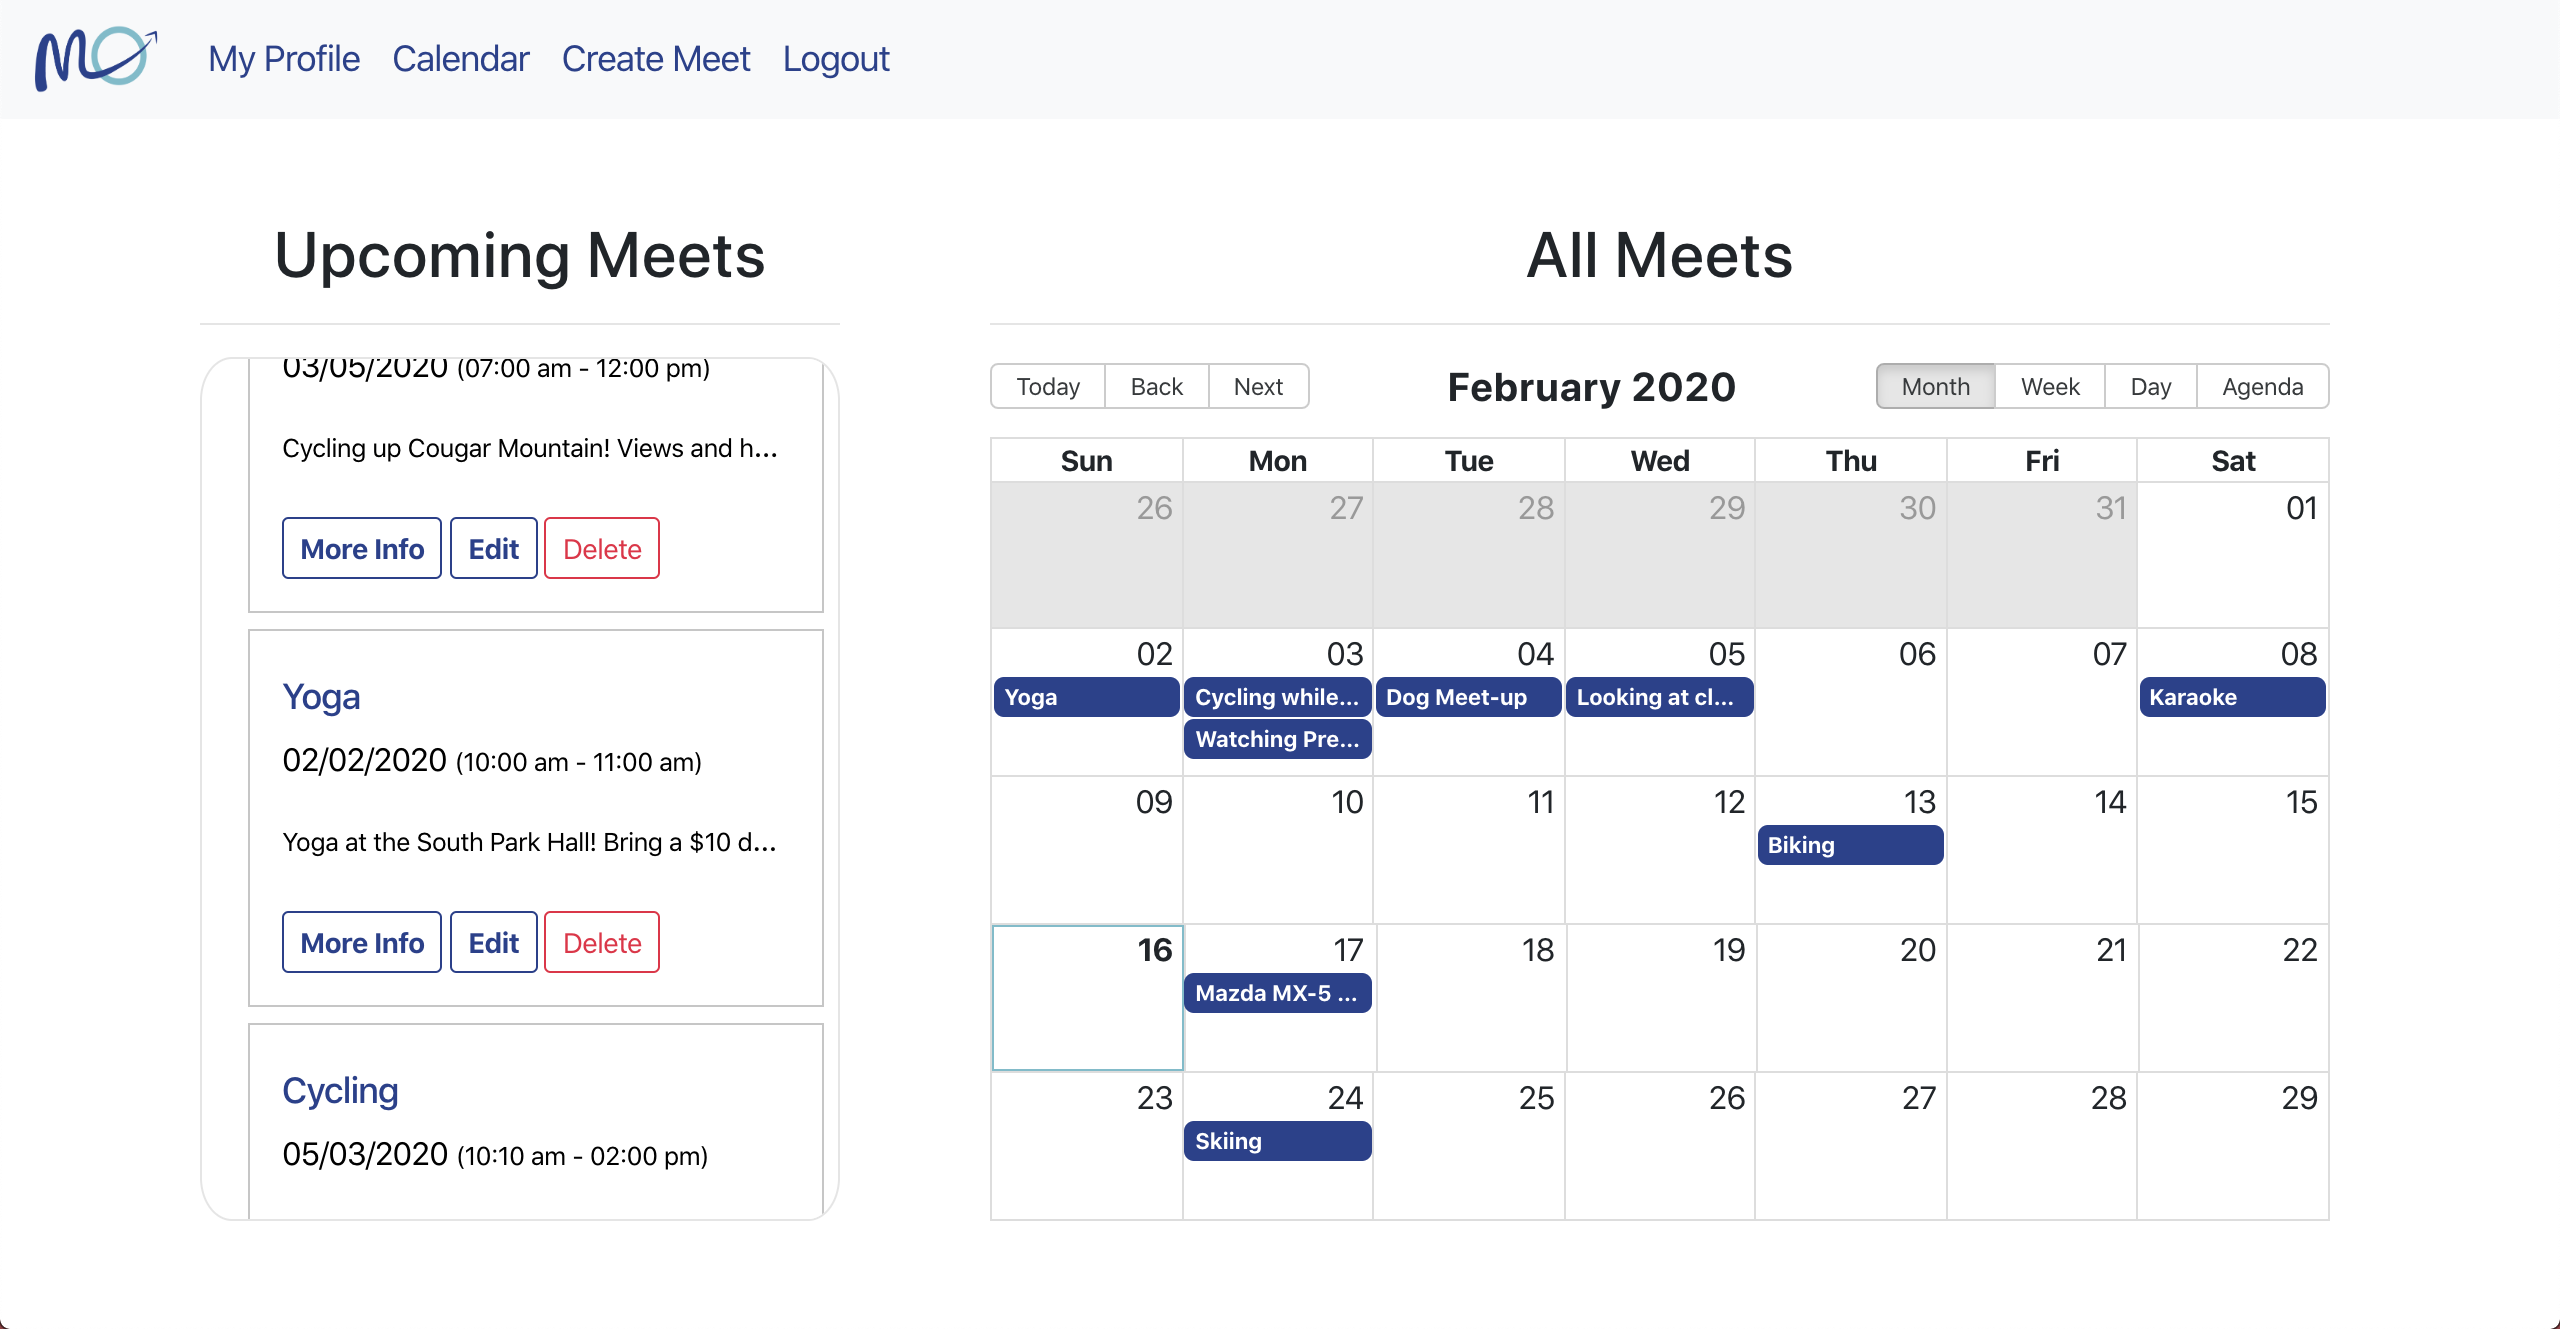This screenshot has height=1329, width=2560.
Task: Logout of the application
Action: 836,58
